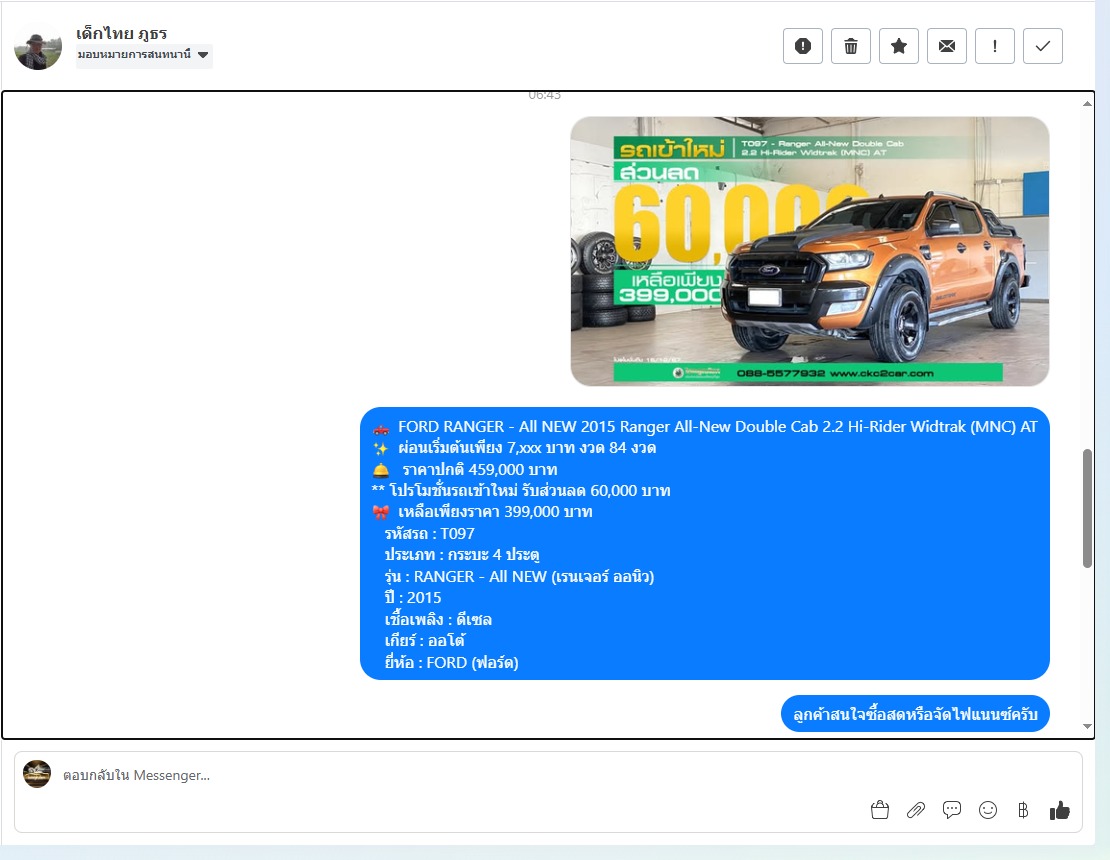The width and height of the screenshot is (1110, 860).
Task: Click the promotion line with 60,000 baht discount
Action: [x=521, y=491]
